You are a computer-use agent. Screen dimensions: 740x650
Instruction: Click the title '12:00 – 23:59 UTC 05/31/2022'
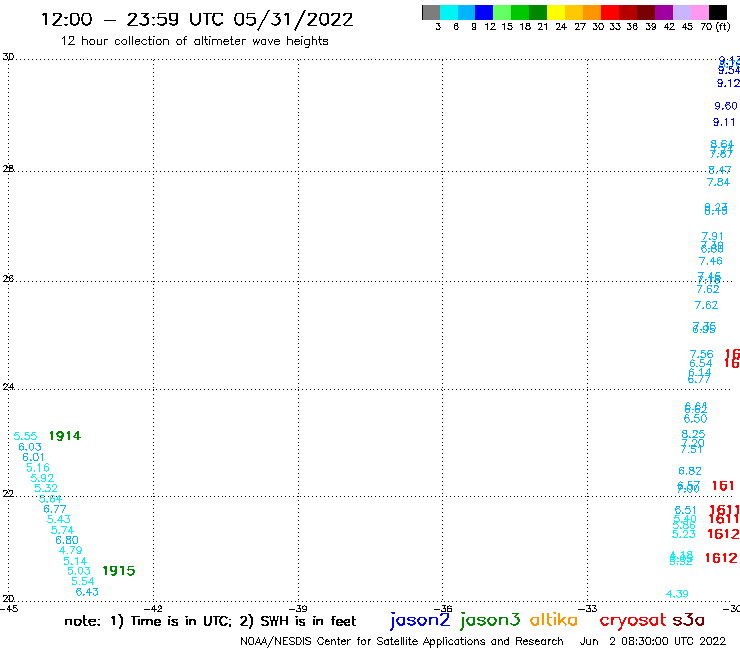pos(197,20)
